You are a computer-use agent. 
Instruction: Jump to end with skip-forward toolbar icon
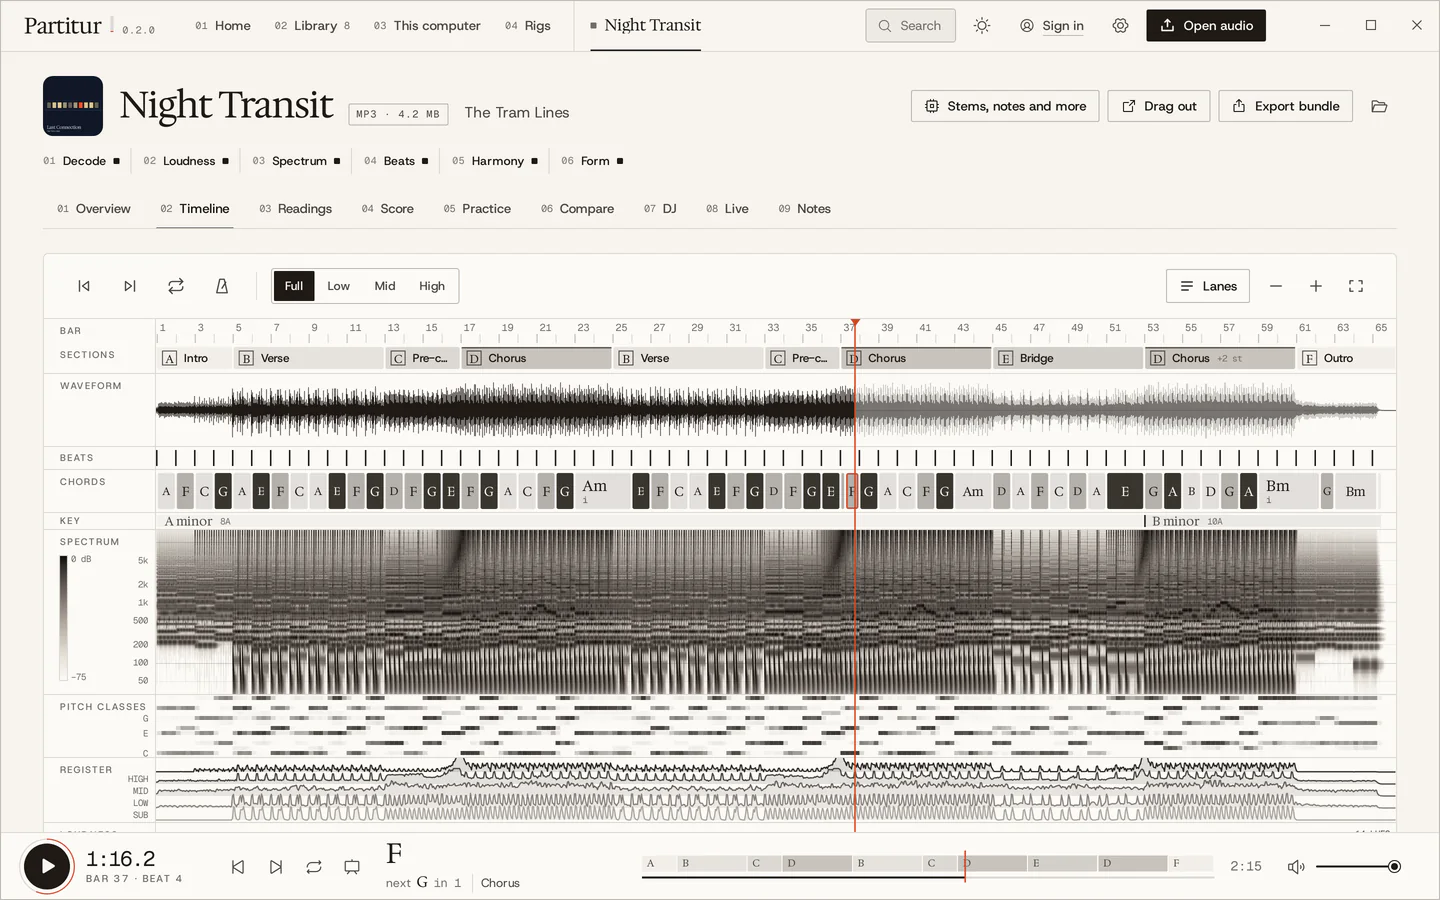(130, 286)
